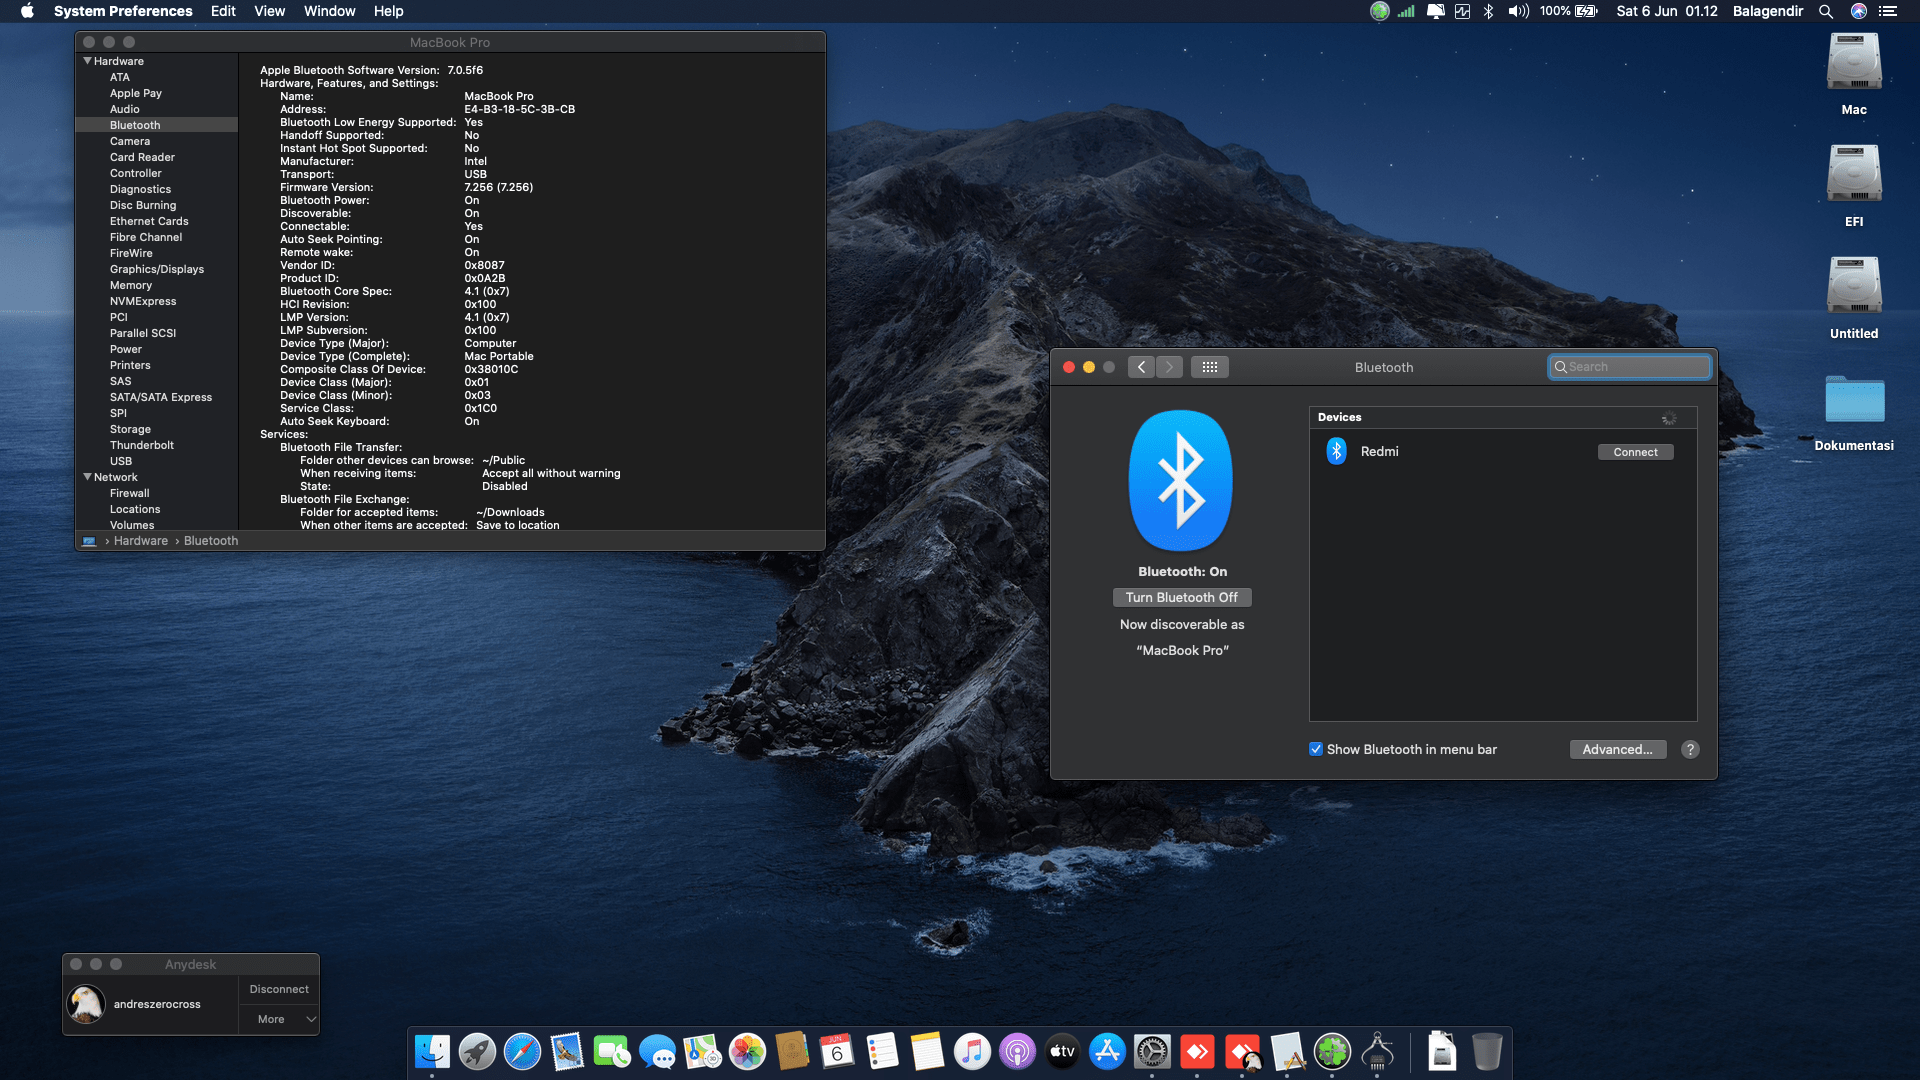Open Advanced Bluetooth options

[1617, 749]
